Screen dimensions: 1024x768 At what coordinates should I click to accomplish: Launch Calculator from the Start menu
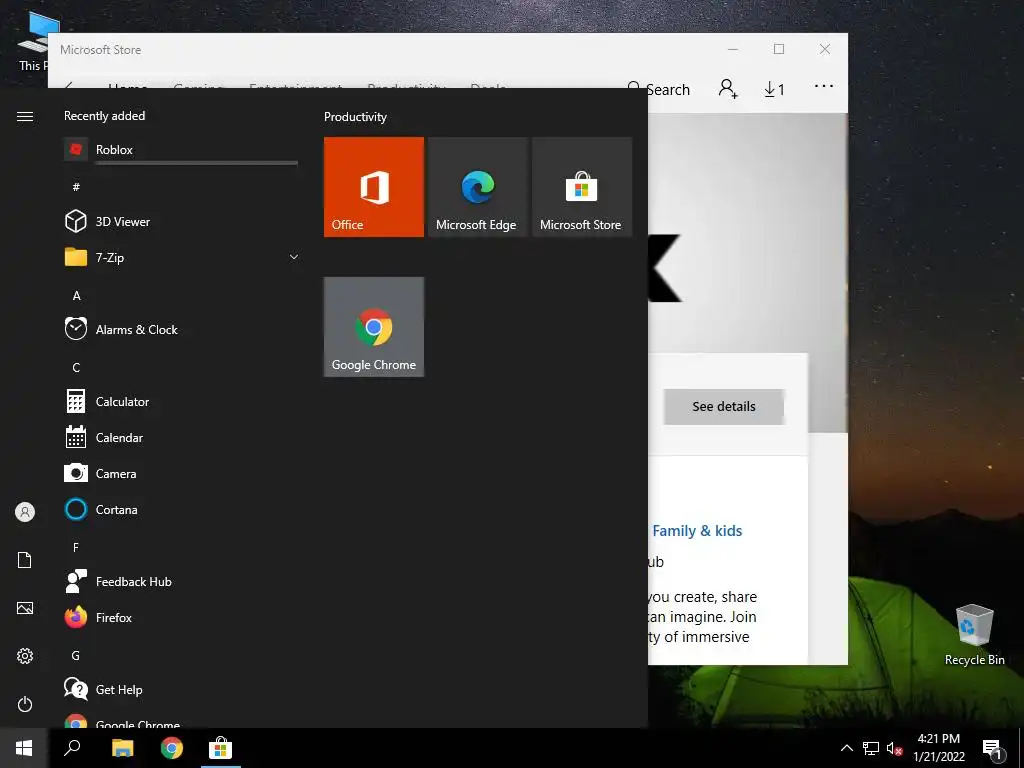point(181,402)
